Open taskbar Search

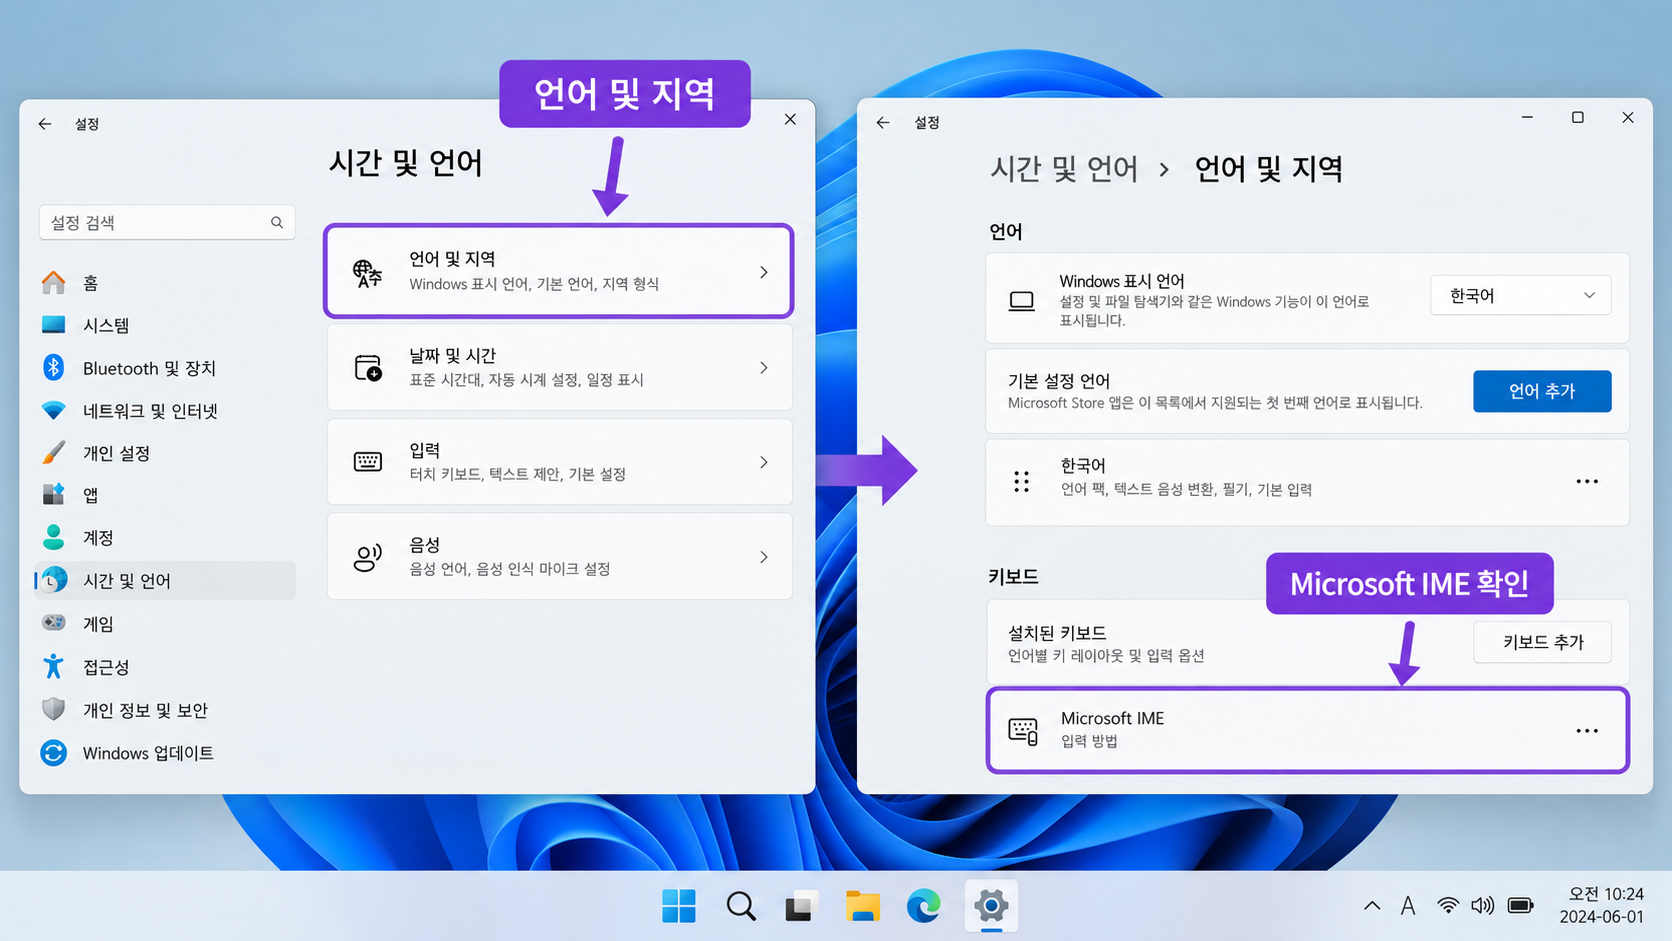741,906
